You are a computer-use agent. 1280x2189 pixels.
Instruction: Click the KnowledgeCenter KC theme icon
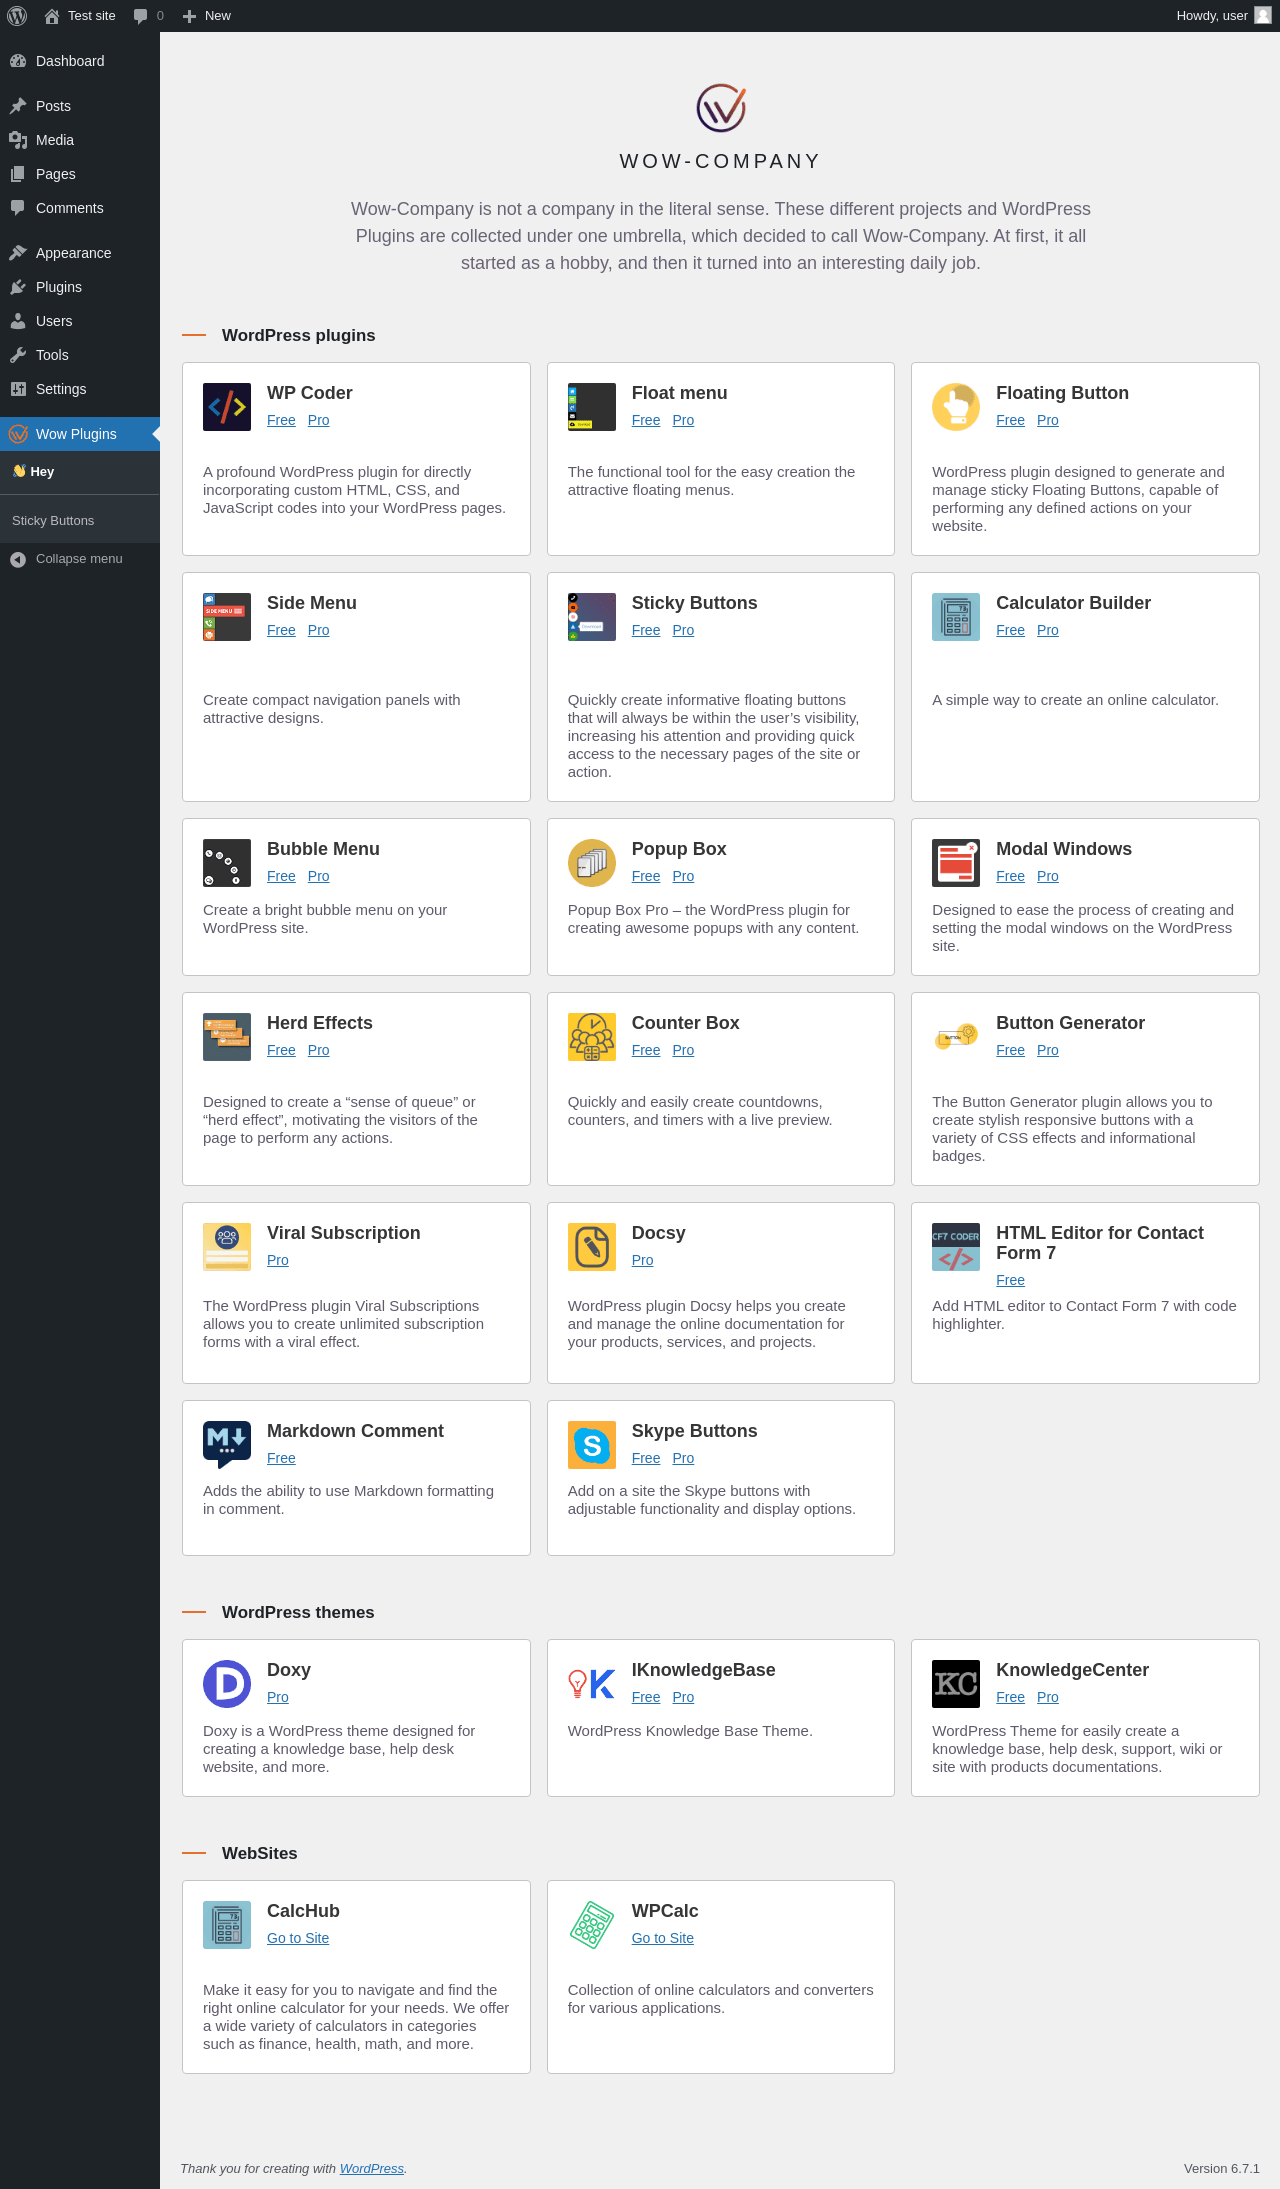(x=956, y=1684)
